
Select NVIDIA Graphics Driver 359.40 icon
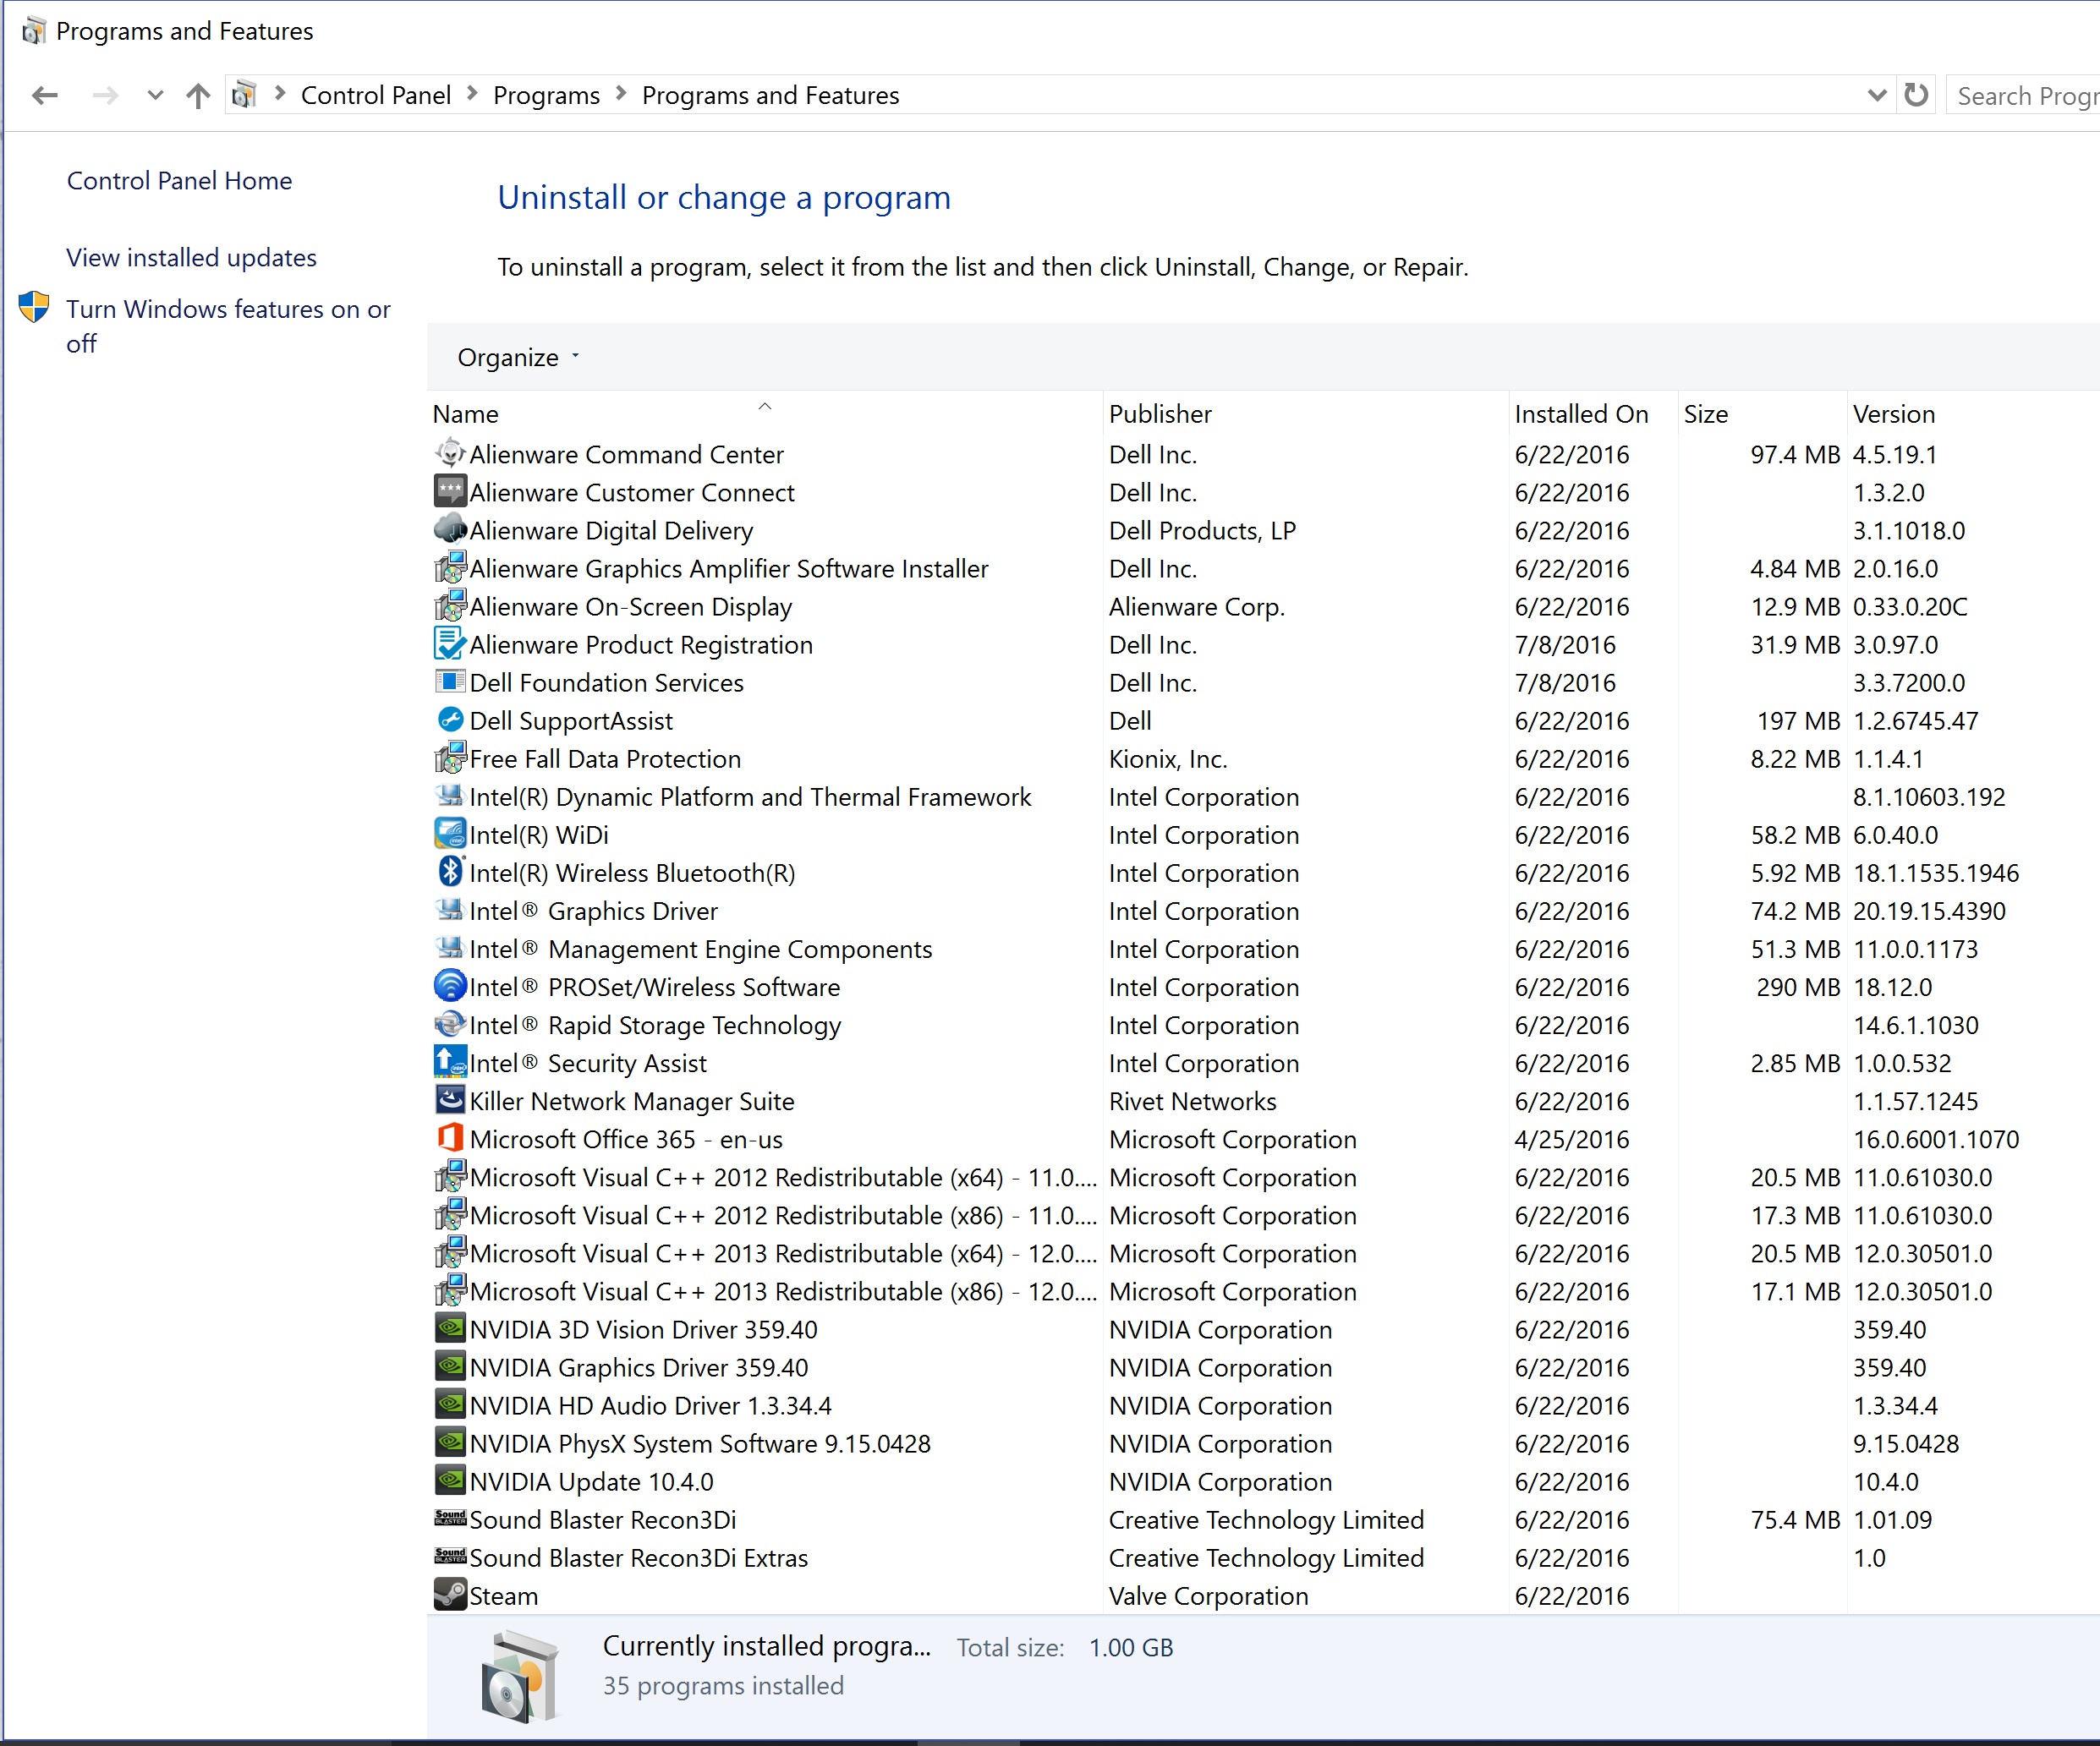point(450,1366)
